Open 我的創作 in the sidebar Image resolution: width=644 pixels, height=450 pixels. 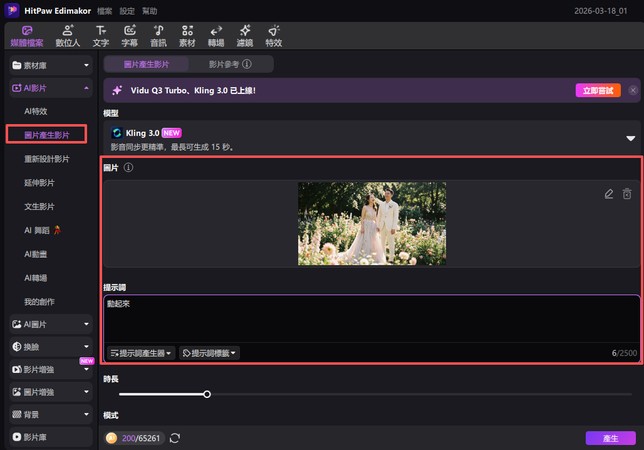point(39,302)
